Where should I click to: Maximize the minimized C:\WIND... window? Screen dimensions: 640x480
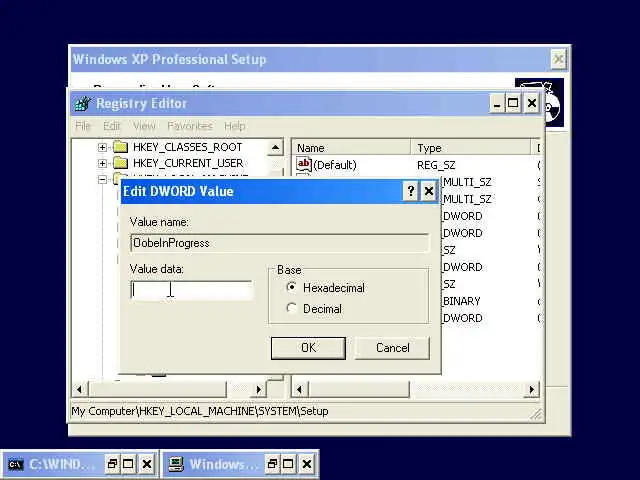[128, 464]
